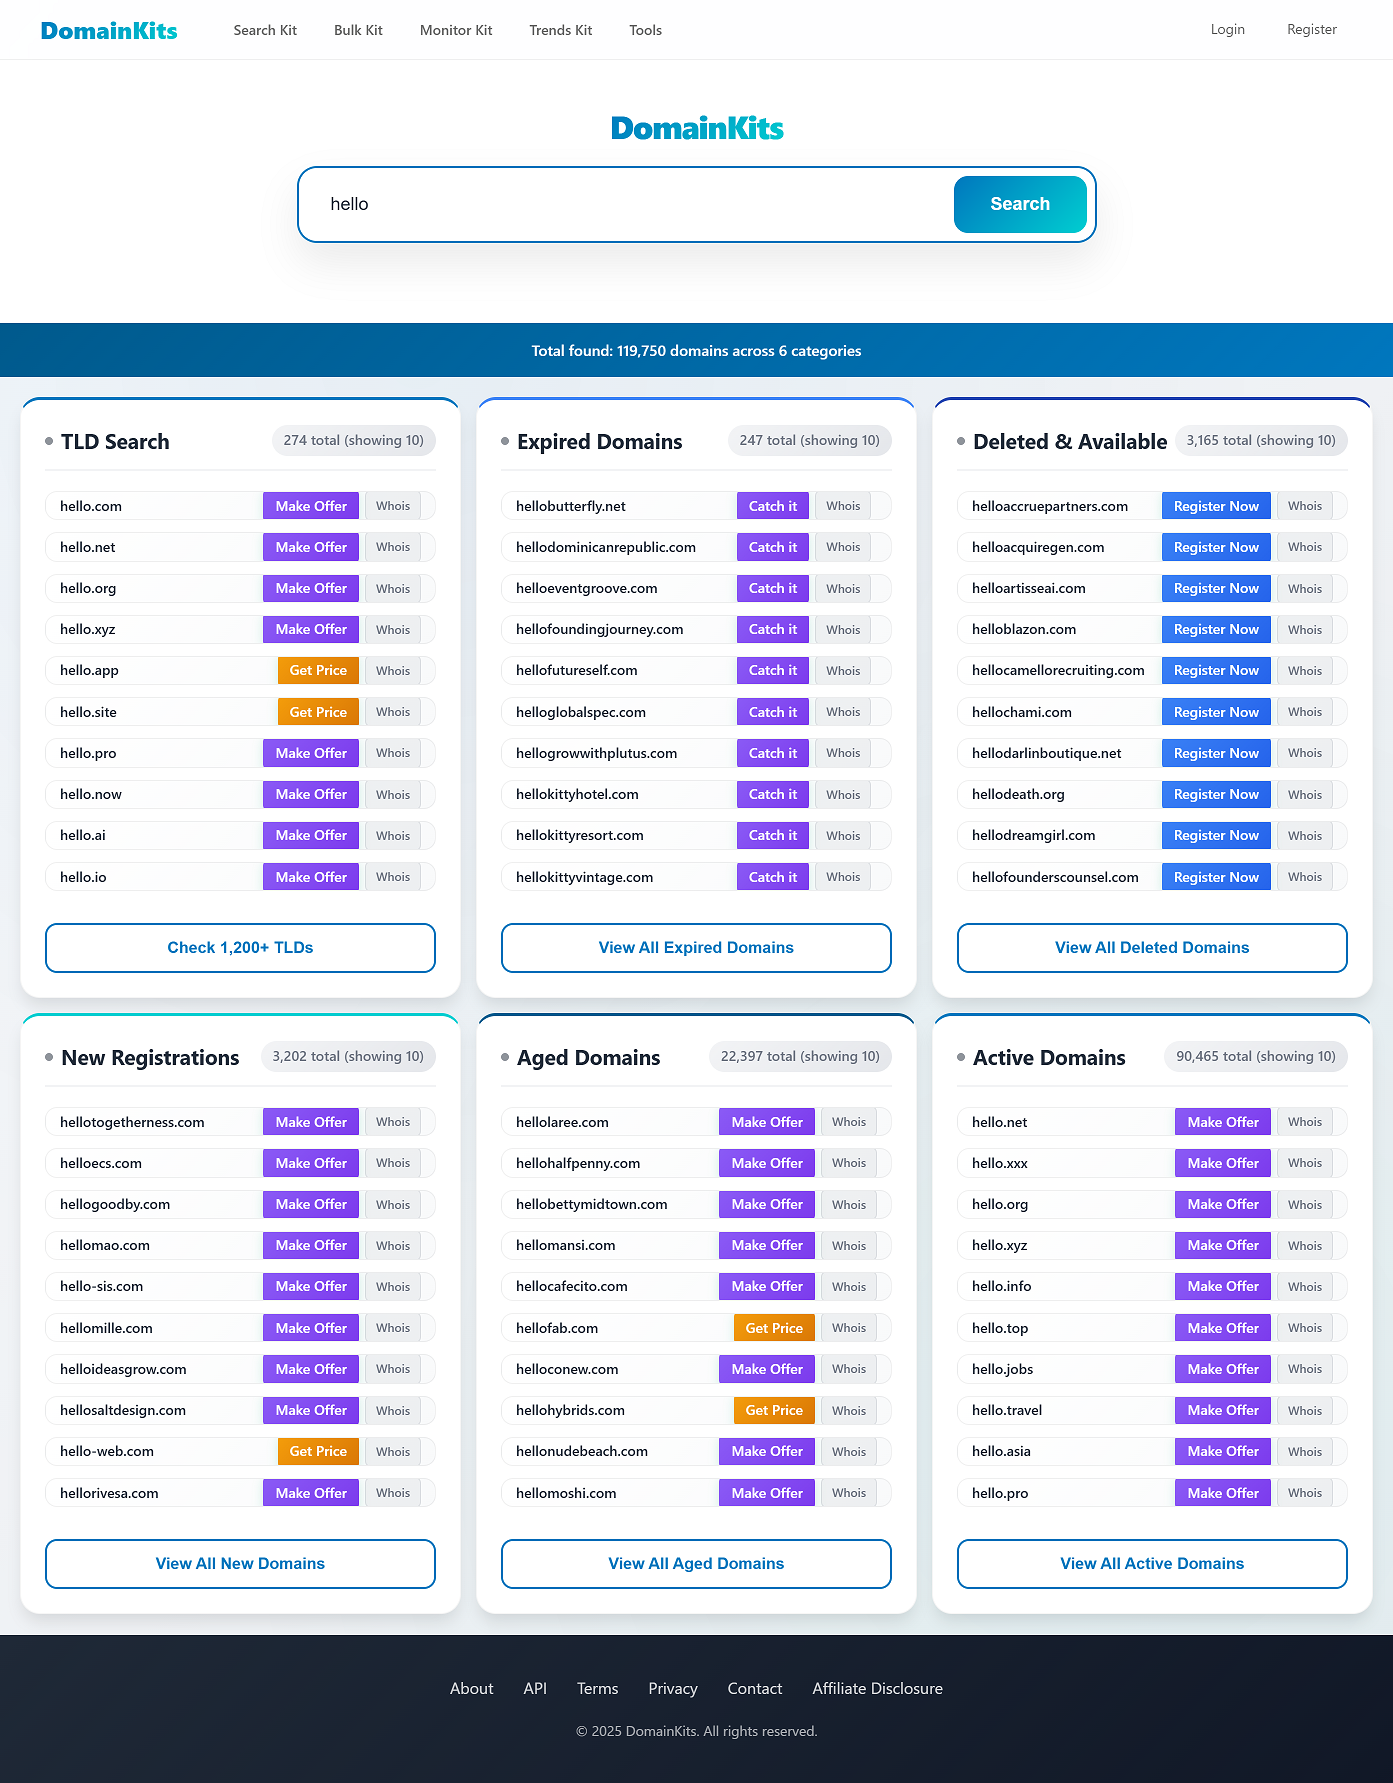The image size is (1393, 1783).
Task: Make Offer for hello.com in TLD Search
Action: (311, 506)
